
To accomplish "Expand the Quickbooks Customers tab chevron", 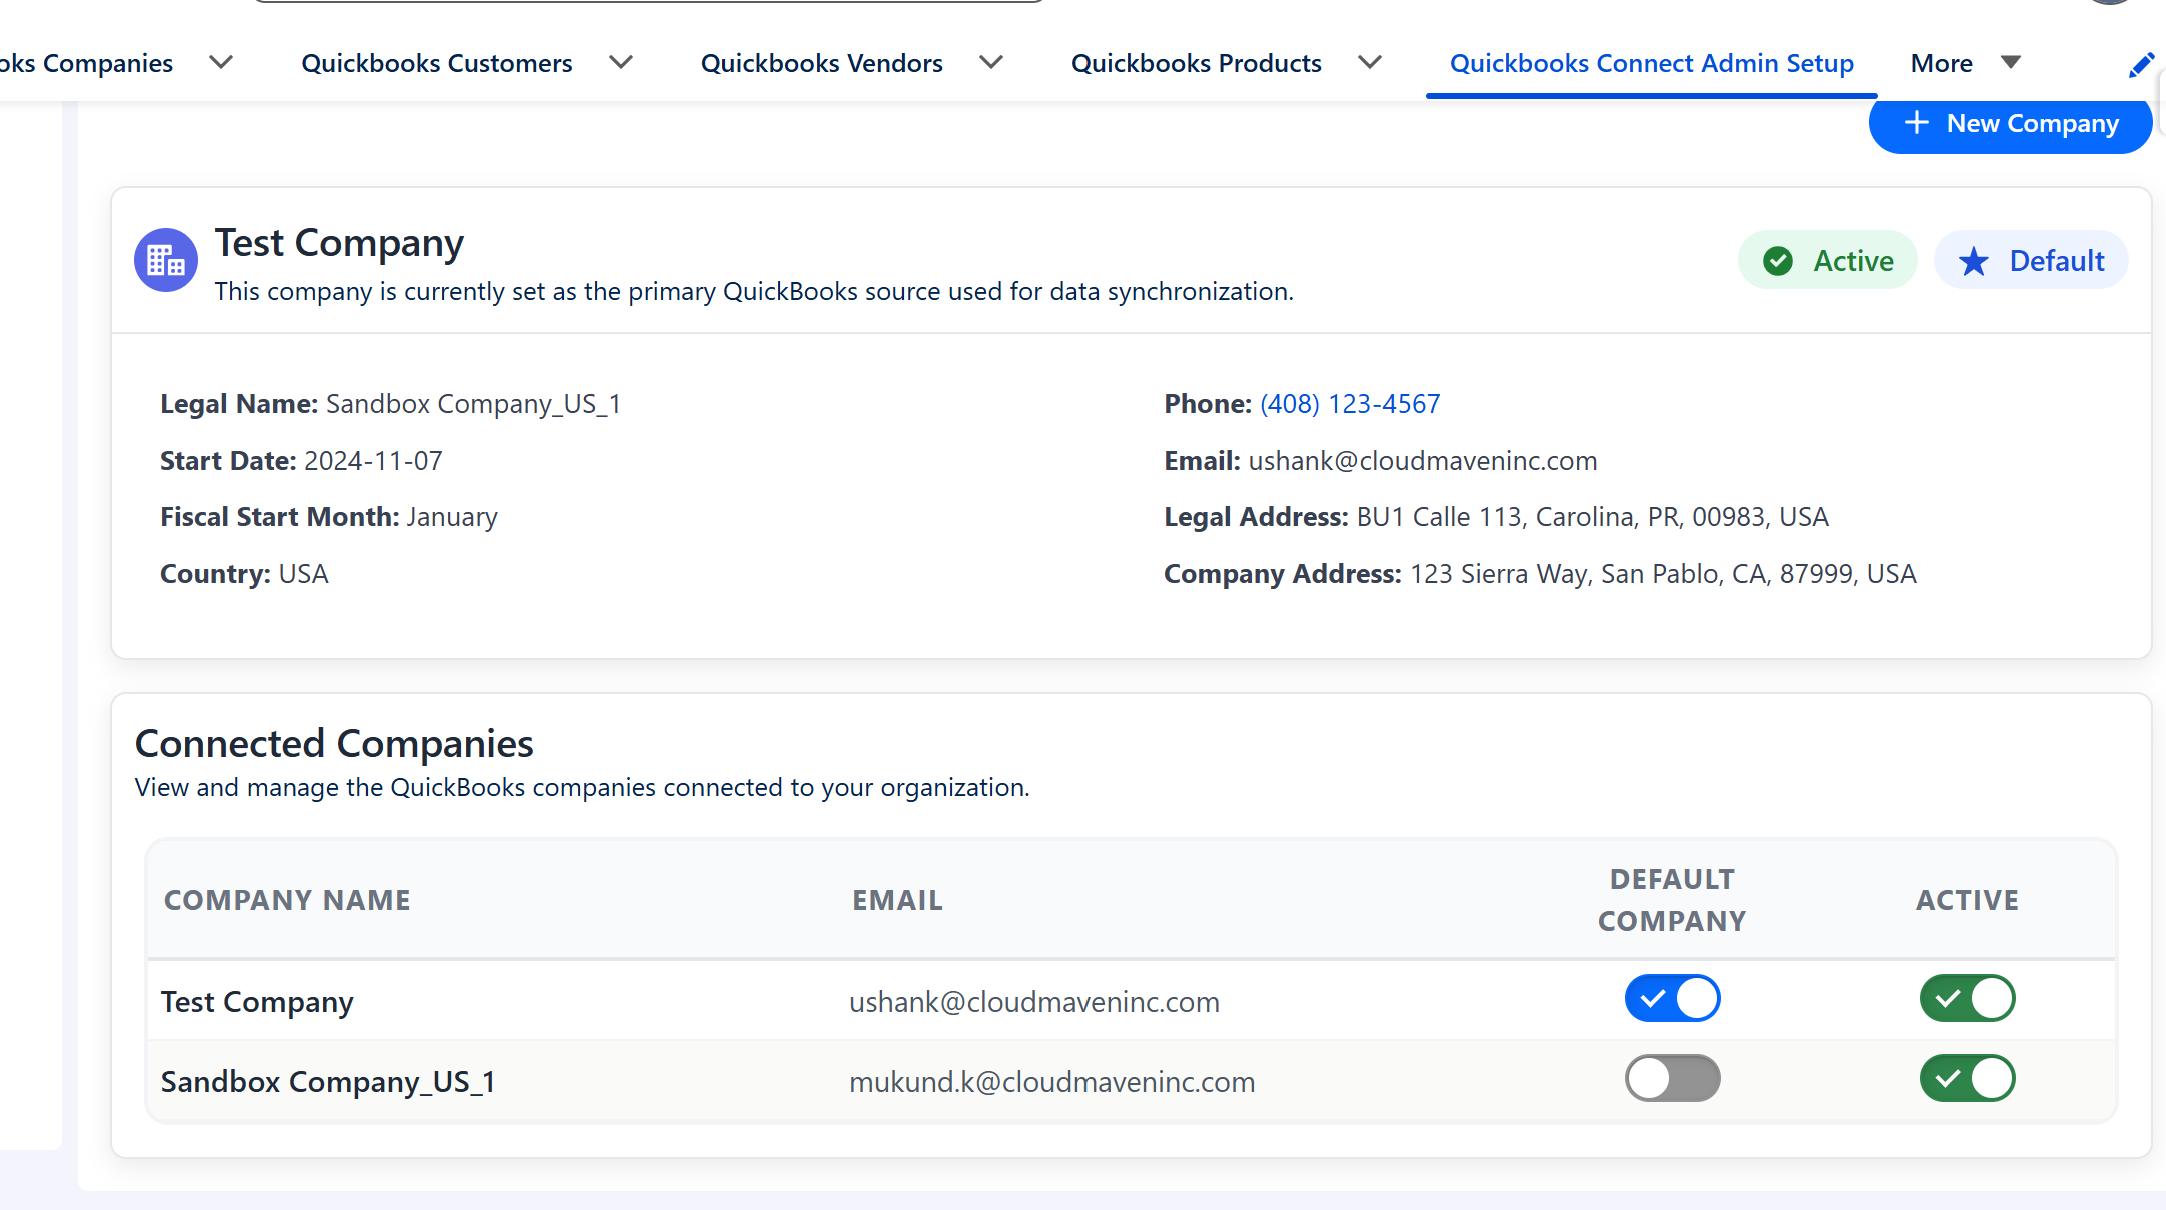I will click(x=621, y=62).
